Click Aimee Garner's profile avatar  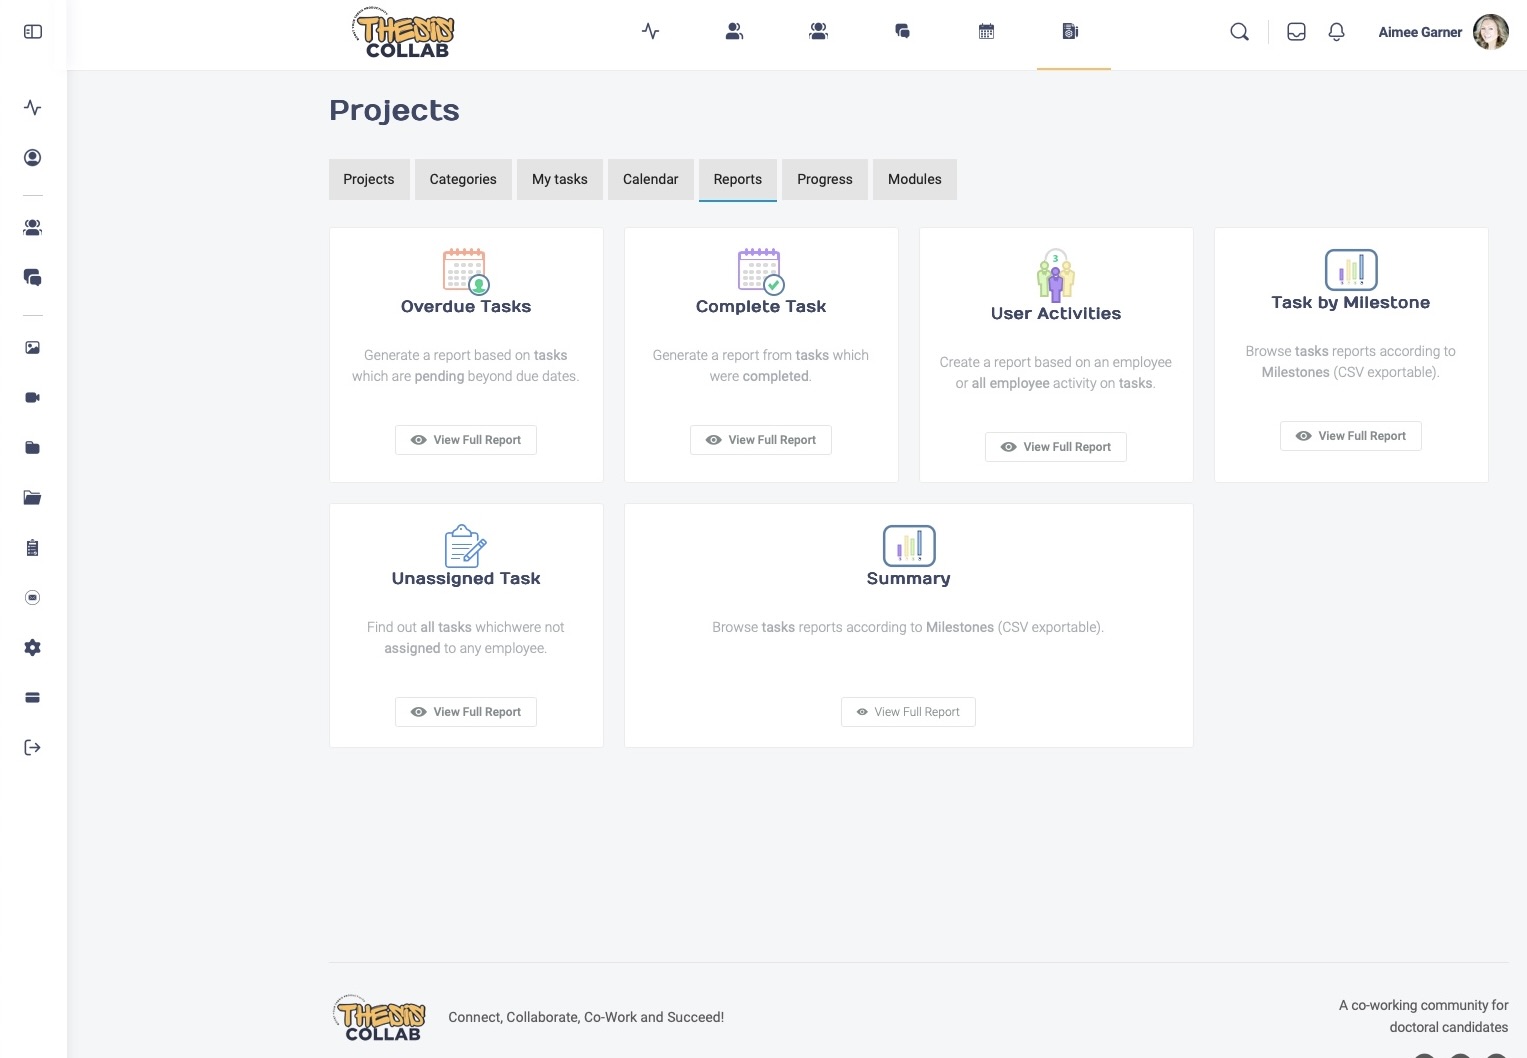tap(1490, 32)
